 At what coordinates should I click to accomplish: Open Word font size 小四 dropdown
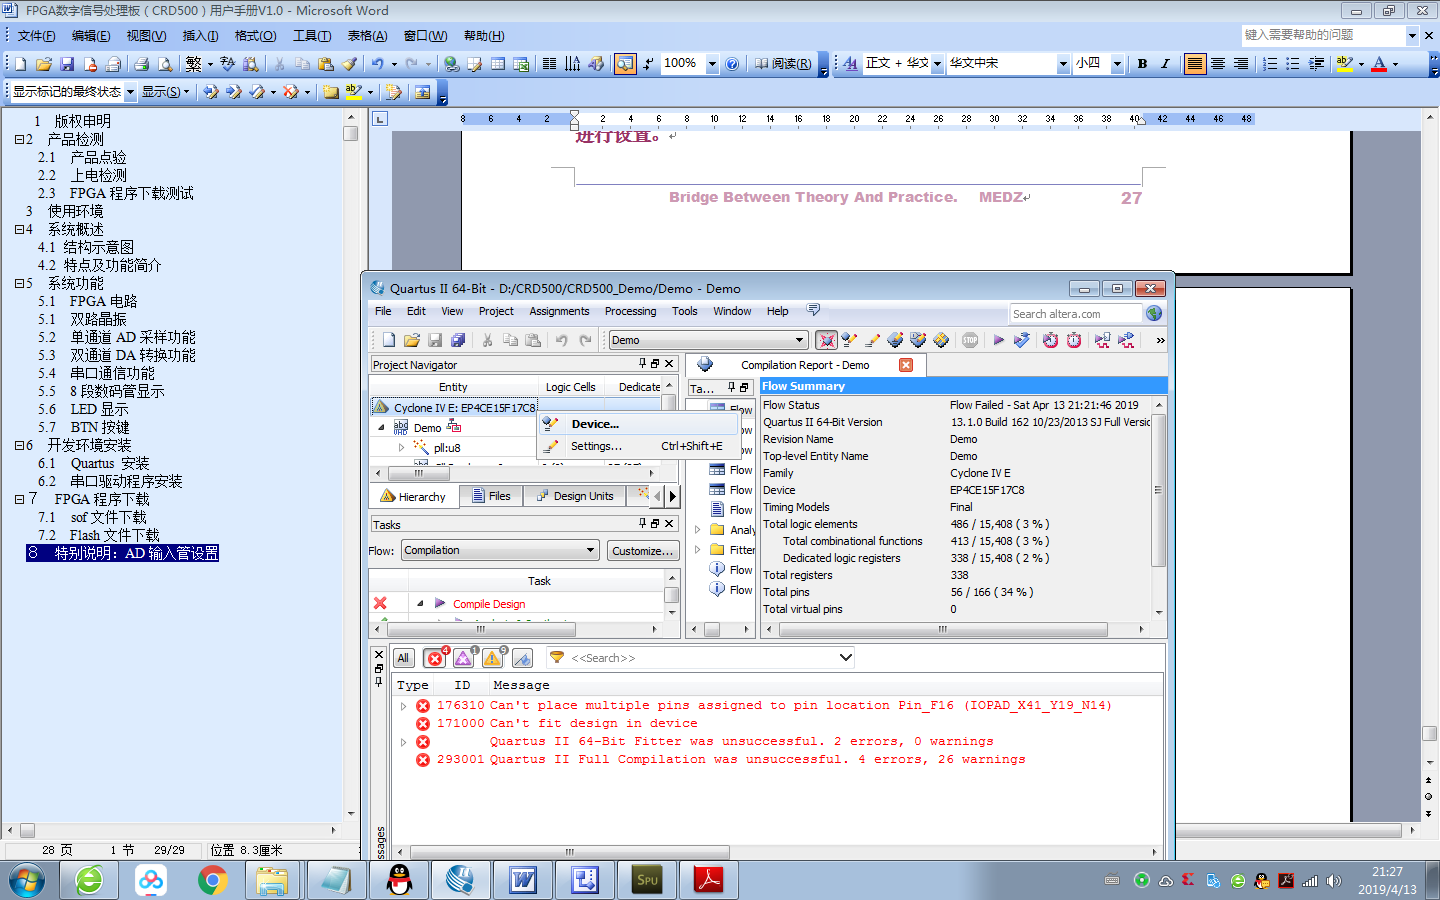pos(1117,64)
